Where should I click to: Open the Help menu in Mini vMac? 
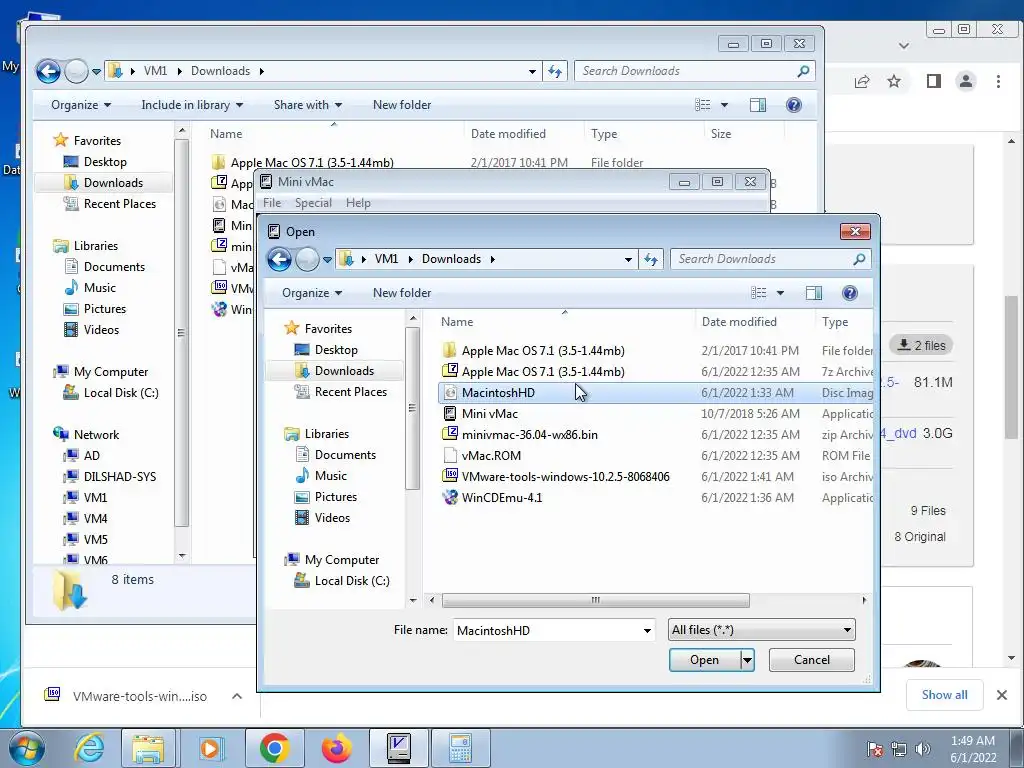coord(358,203)
